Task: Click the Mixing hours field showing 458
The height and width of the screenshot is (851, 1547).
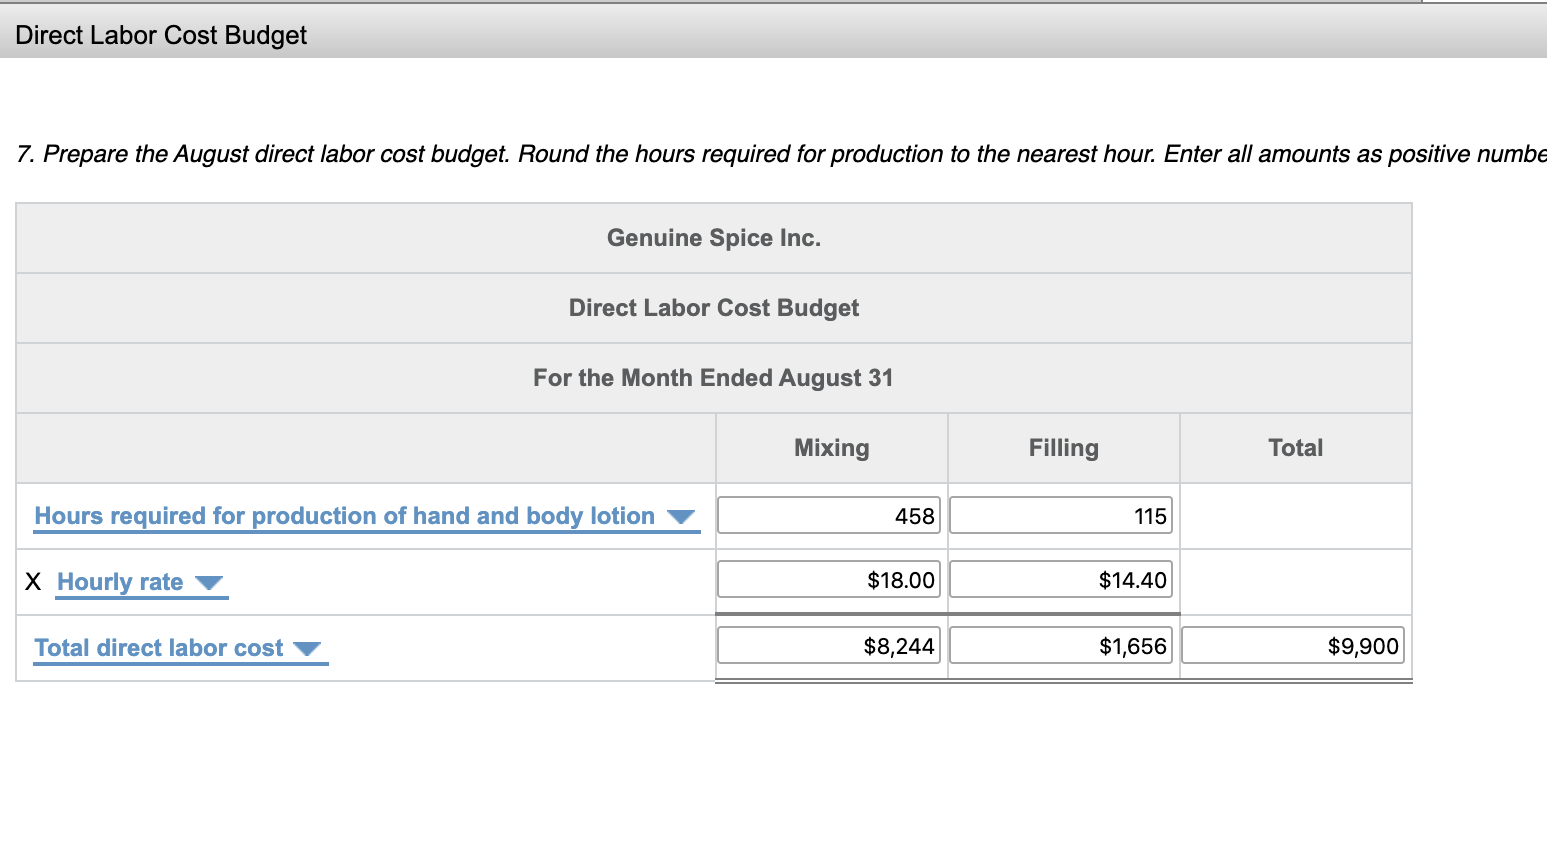Action: (829, 516)
